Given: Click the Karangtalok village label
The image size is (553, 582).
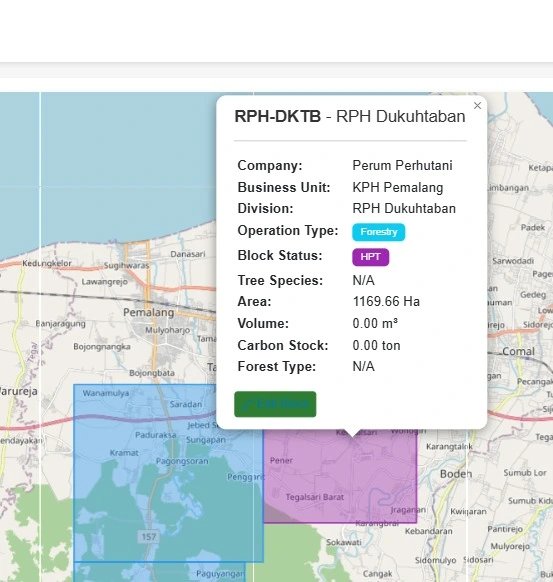Looking at the screenshot, I should pyautogui.click(x=449, y=447).
